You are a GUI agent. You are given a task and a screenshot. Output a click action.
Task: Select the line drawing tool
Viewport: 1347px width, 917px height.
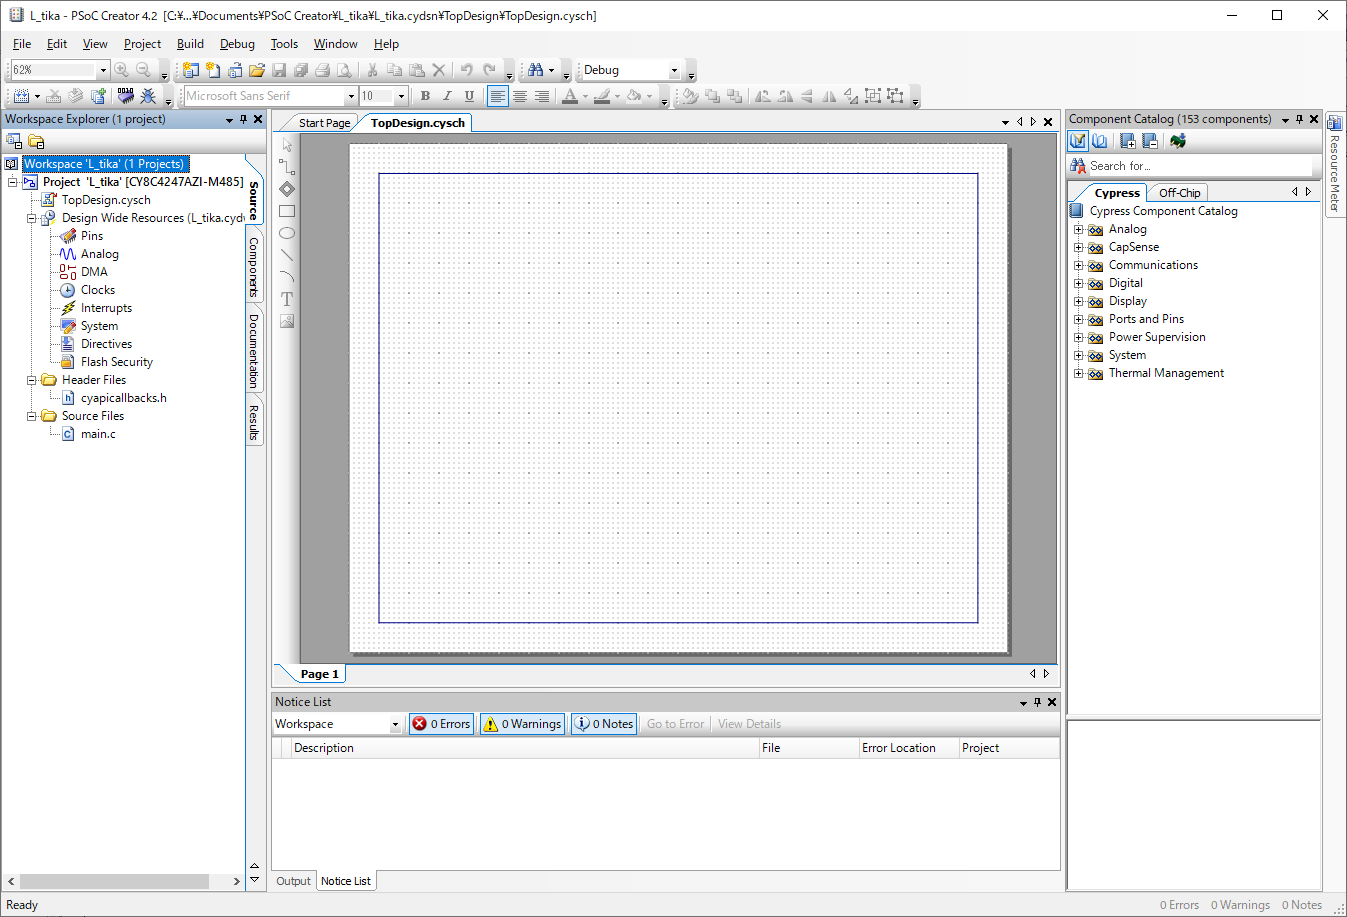coord(287,255)
